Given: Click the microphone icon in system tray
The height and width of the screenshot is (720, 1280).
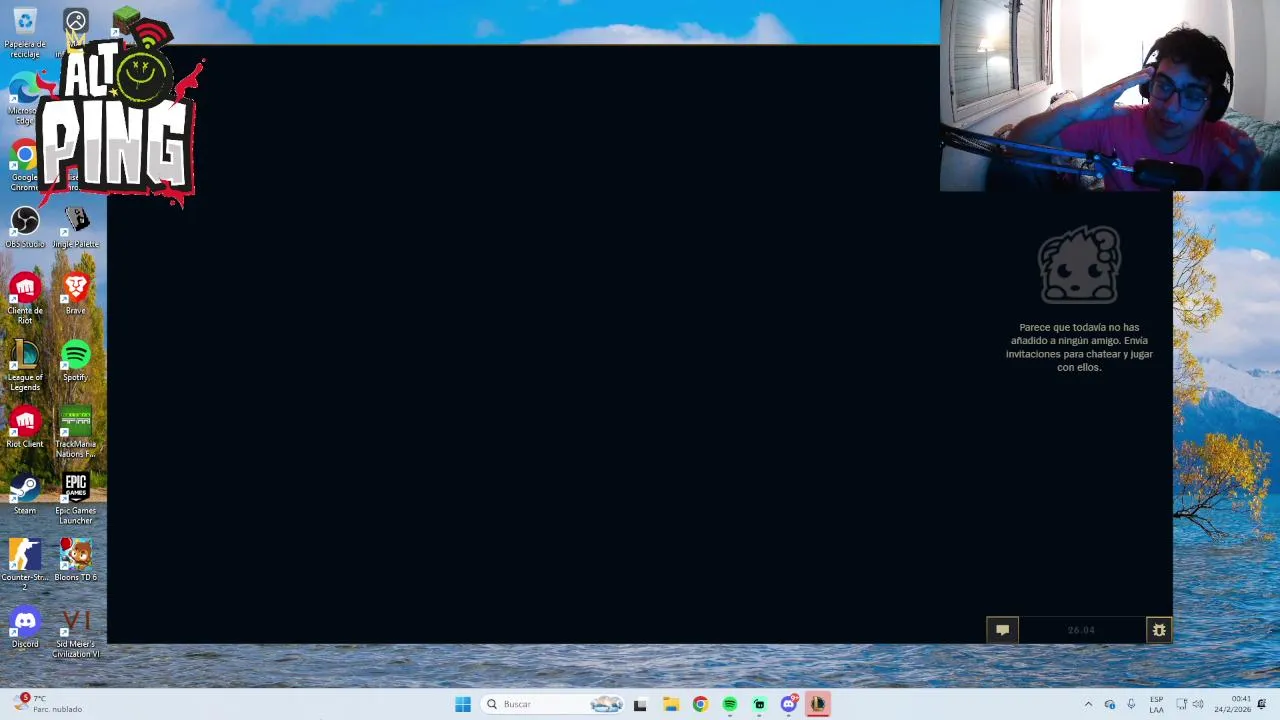Looking at the screenshot, I should [x=1131, y=704].
